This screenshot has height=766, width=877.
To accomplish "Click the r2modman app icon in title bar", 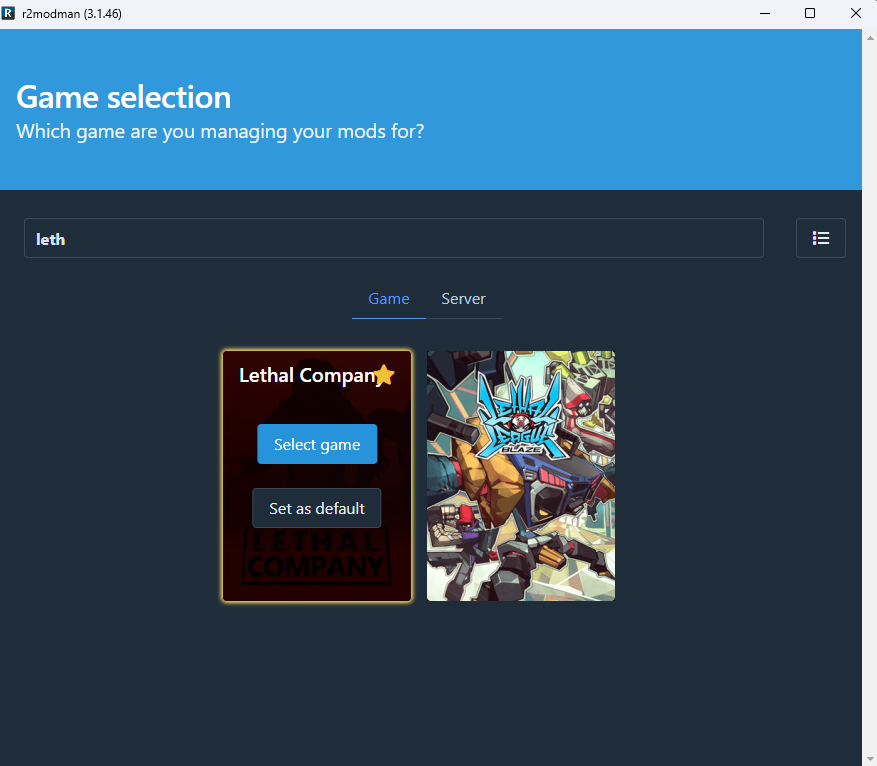I will coord(8,13).
